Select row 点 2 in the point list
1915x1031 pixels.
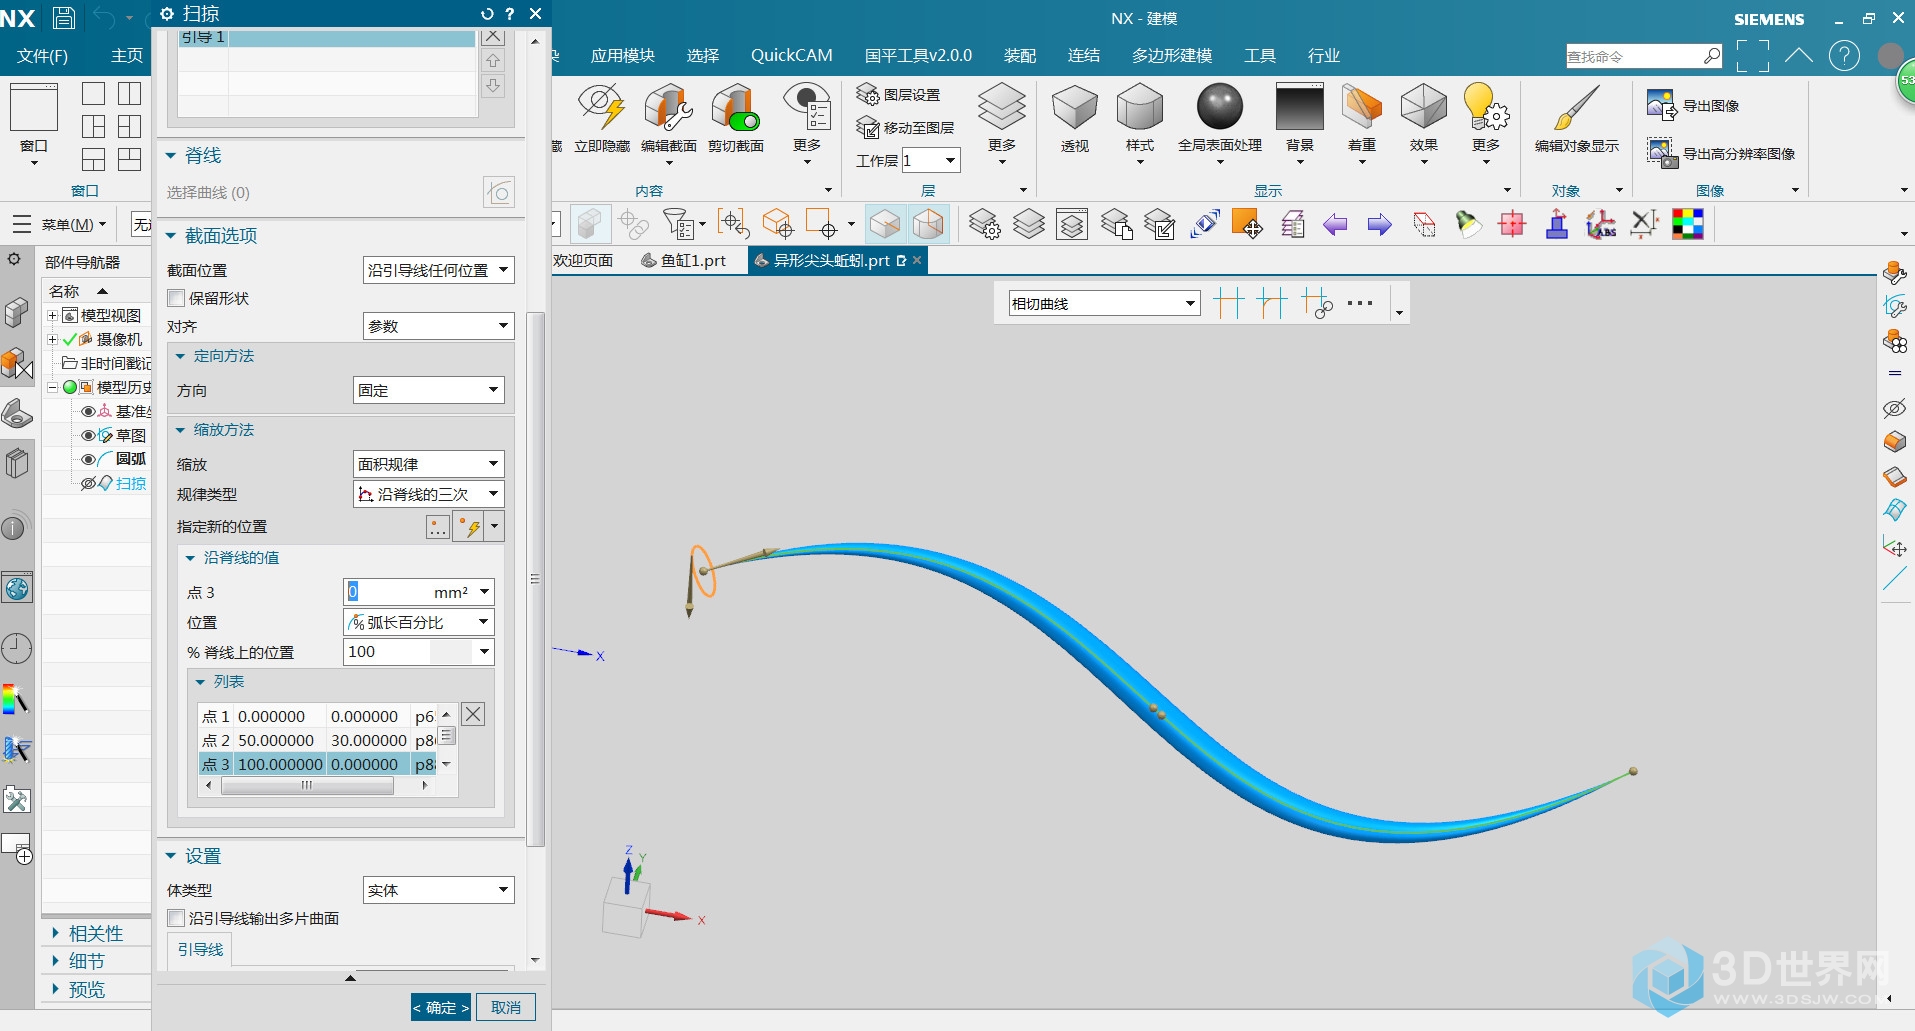(x=319, y=740)
